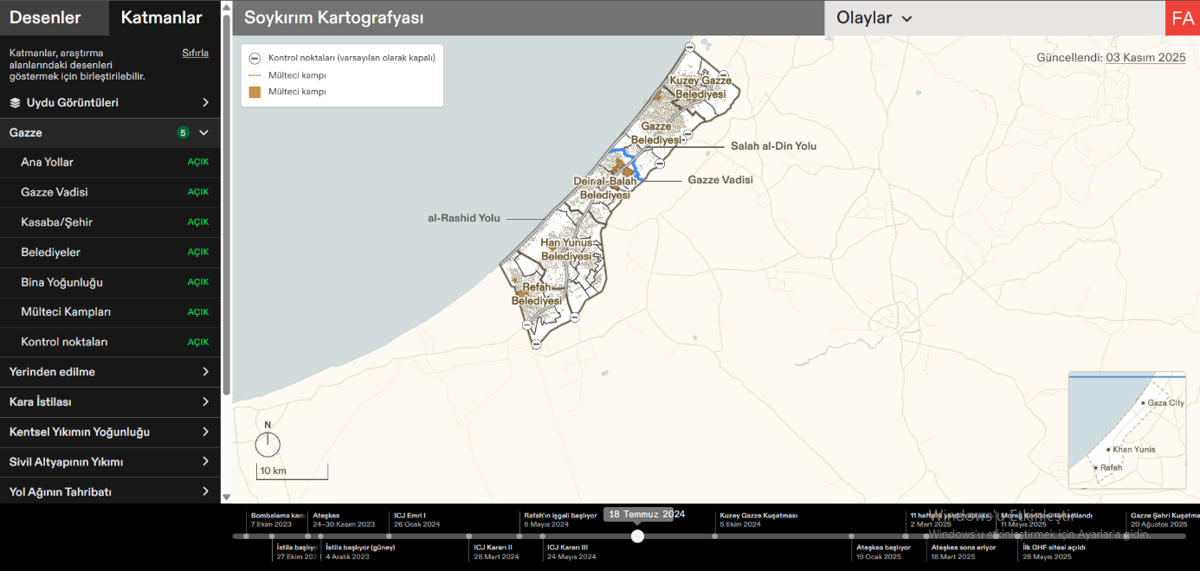Open the Olaylar dropdown
This screenshot has height=571, width=1200.
pos(875,18)
